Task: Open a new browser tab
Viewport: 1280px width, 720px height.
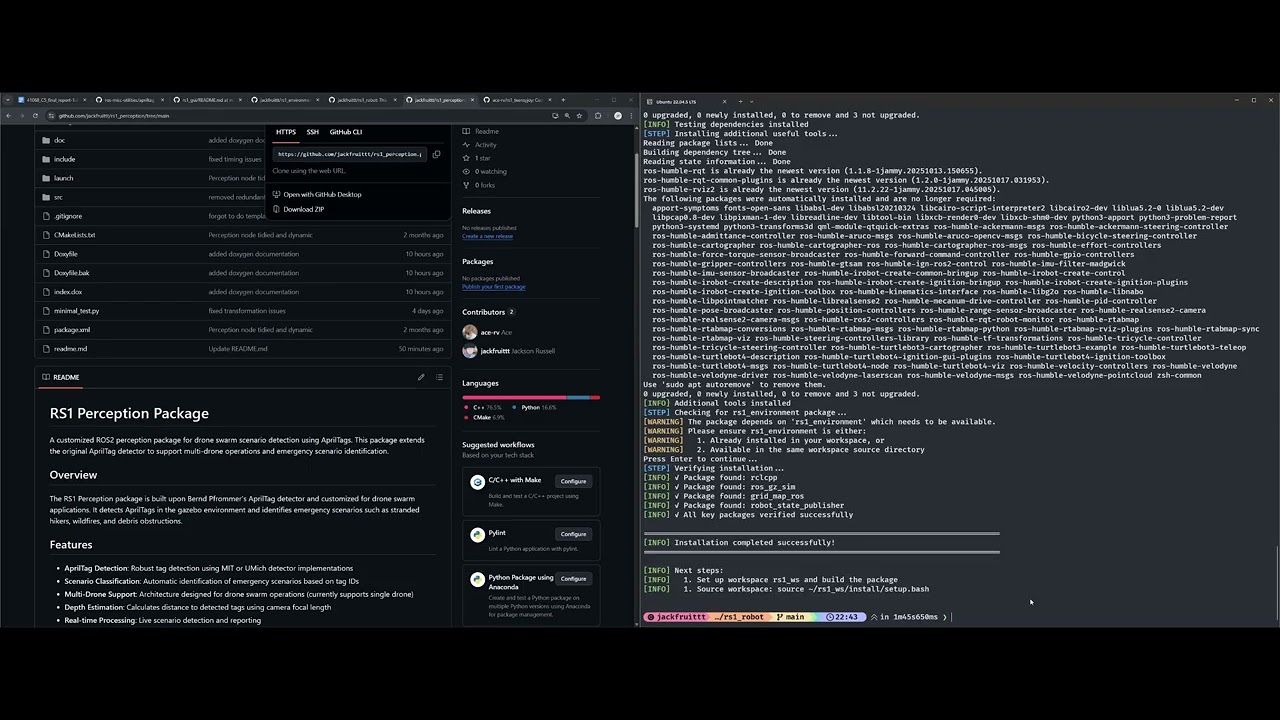Action: (x=563, y=100)
